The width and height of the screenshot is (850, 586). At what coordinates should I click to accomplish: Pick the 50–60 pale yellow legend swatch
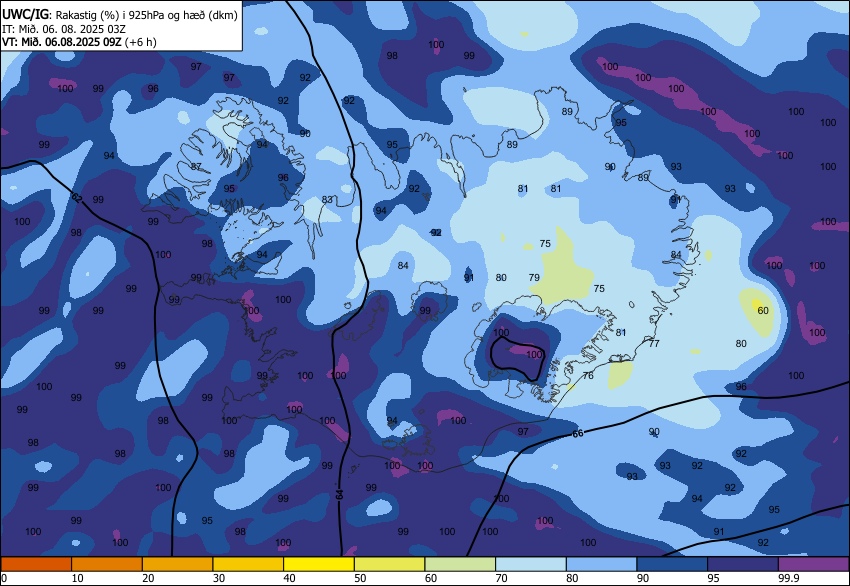point(389,564)
